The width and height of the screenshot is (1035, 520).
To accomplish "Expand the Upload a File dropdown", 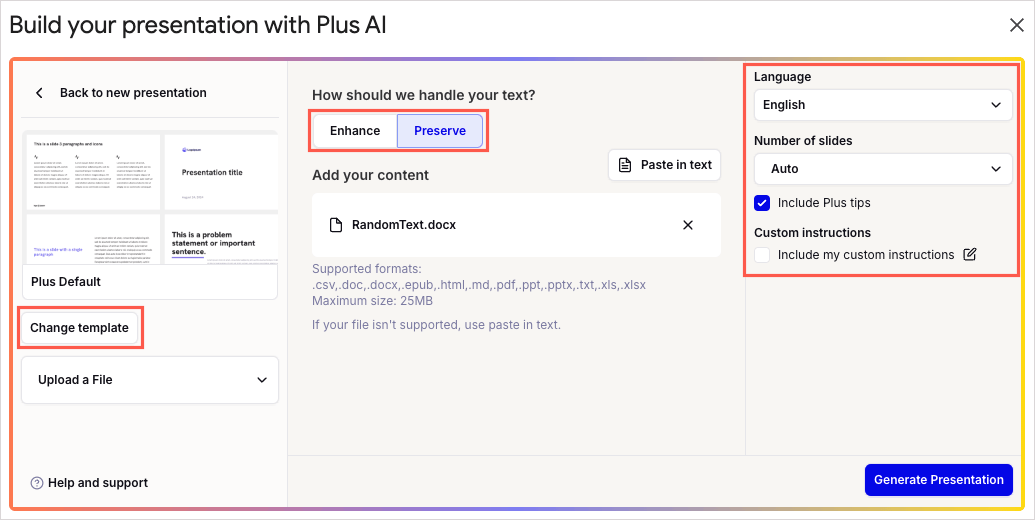I will [150, 380].
